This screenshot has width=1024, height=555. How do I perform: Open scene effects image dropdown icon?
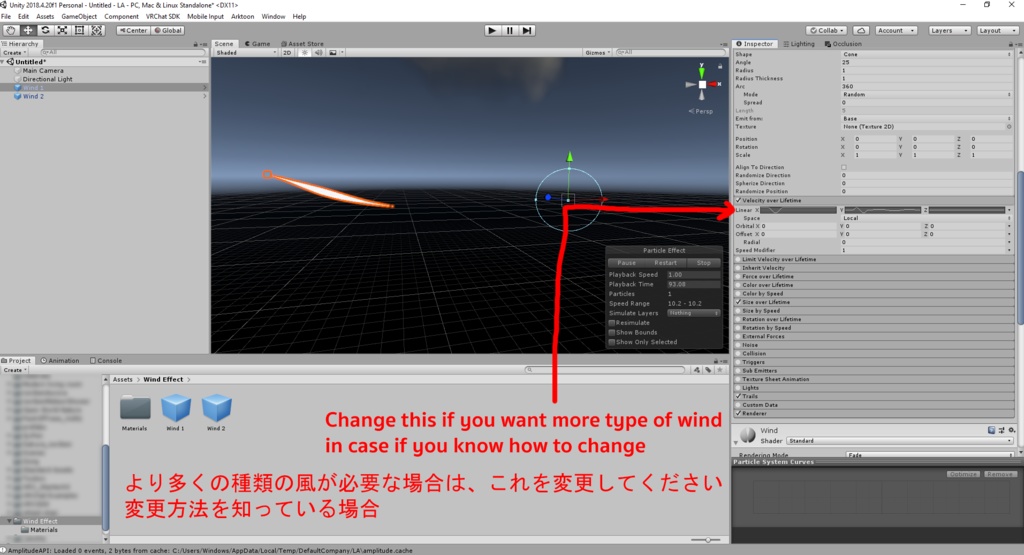tap(335, 52)
